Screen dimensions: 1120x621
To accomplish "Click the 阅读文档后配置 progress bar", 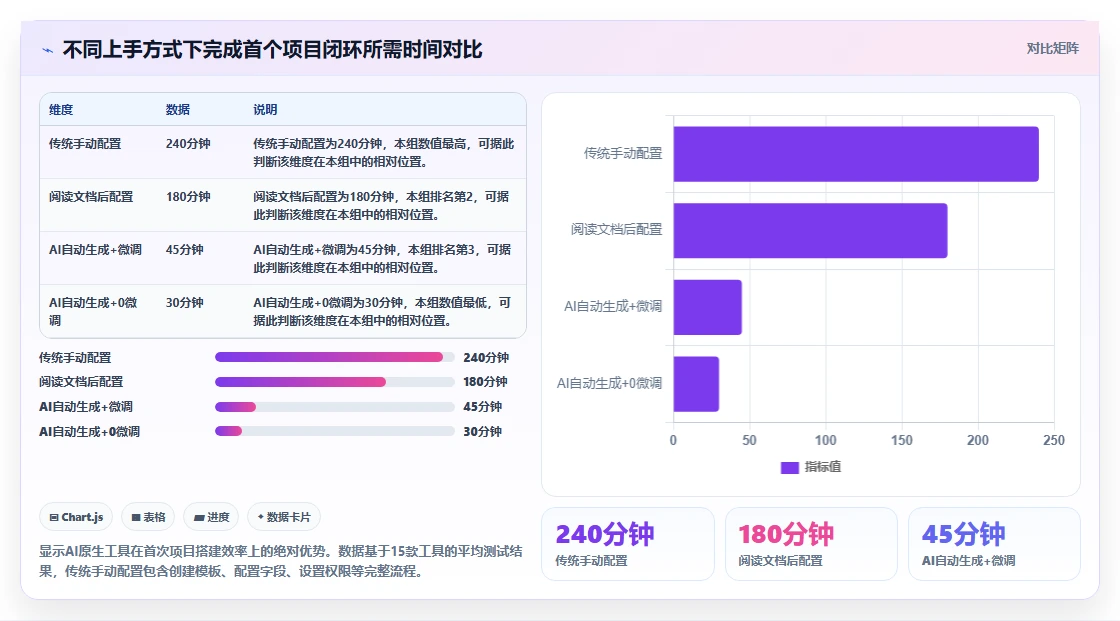I will [x=334, y=382].
